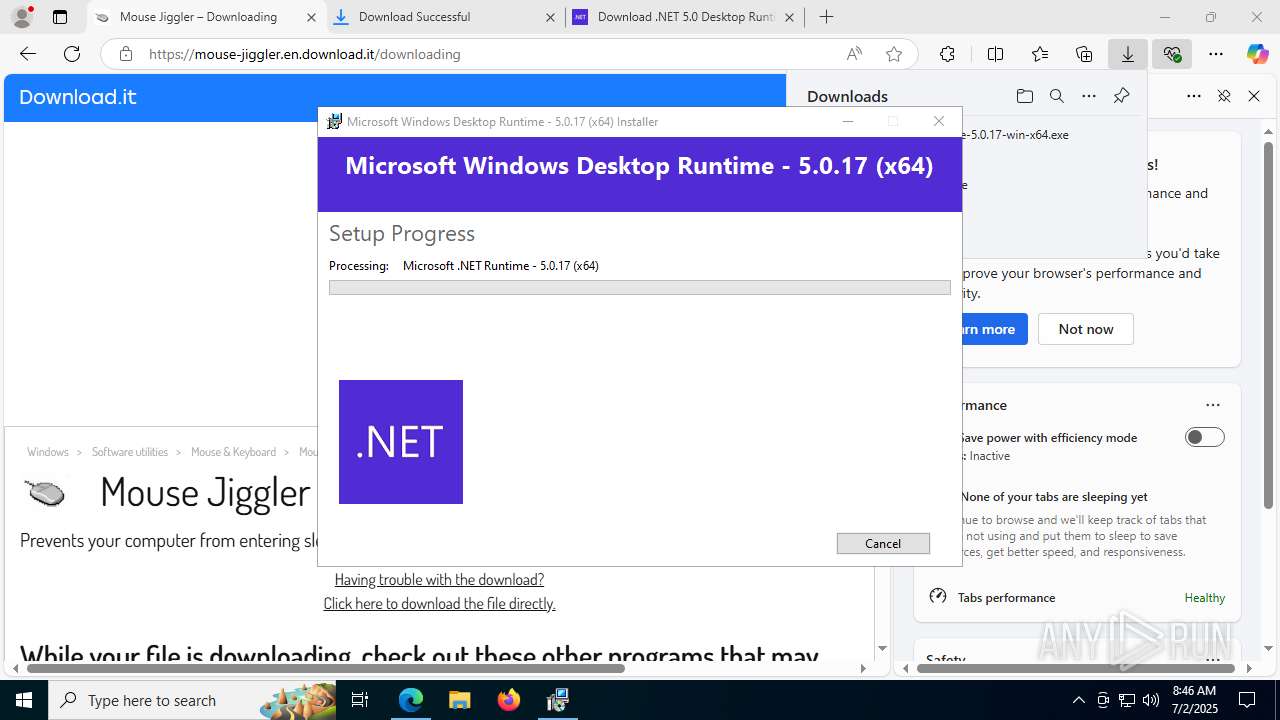Open Browser essentials more options

(x=1194, y=96)
